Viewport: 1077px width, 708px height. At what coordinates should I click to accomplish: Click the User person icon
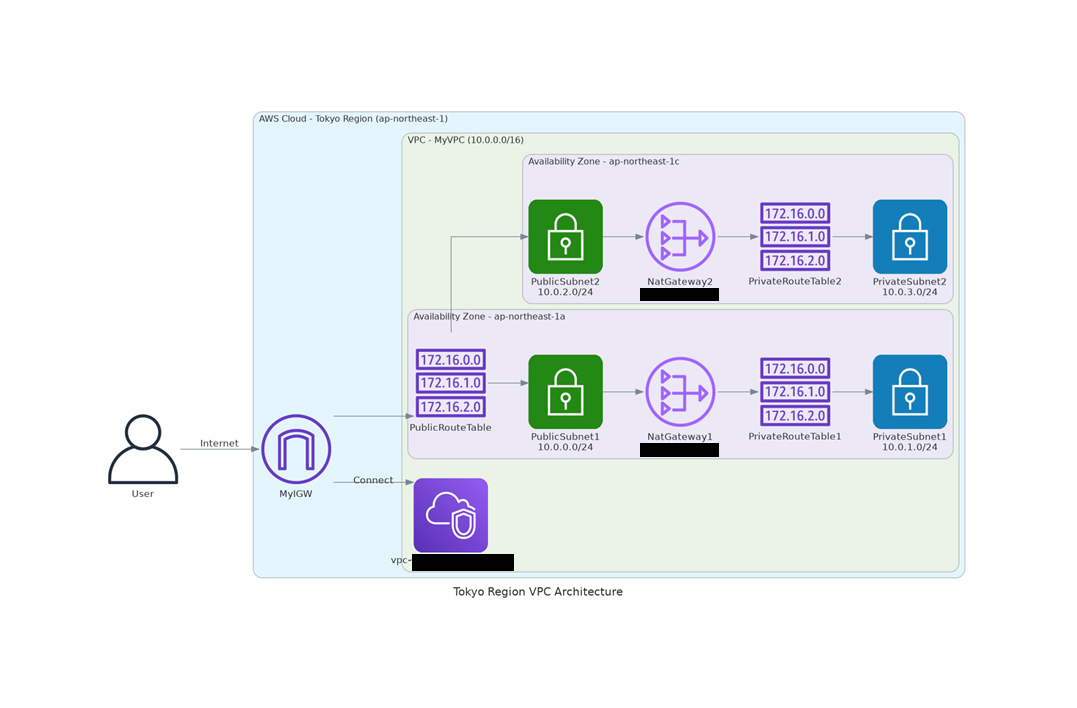(x=143, y=449)
